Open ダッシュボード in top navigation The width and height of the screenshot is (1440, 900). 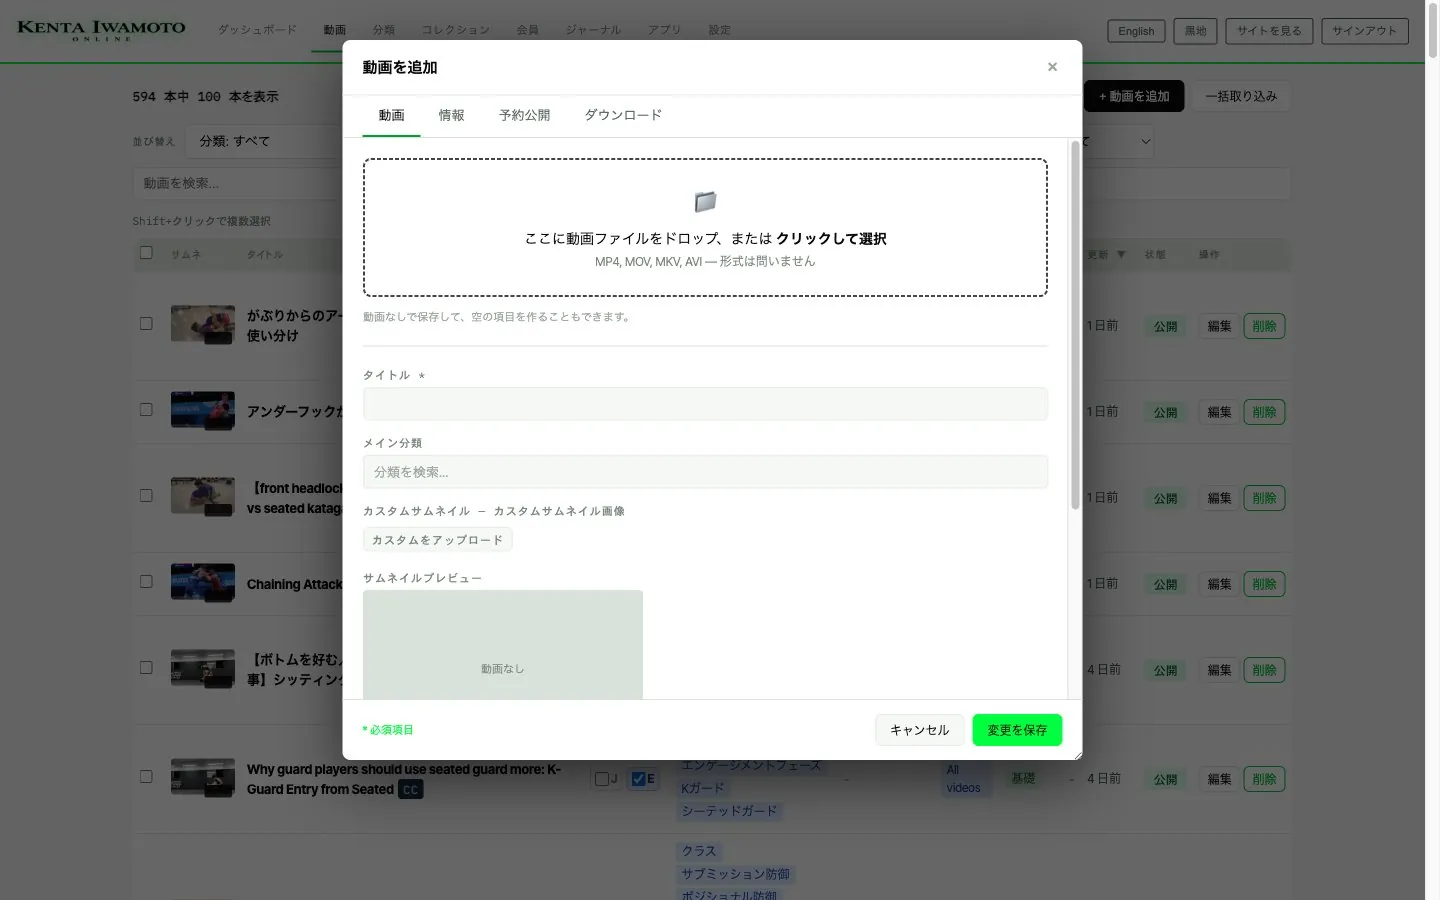click(257, 30)
